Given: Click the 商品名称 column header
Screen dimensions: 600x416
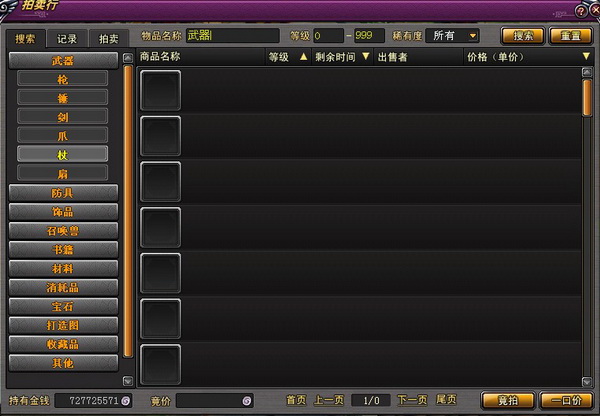Looking at the screenshot, I should pos(160,57).
